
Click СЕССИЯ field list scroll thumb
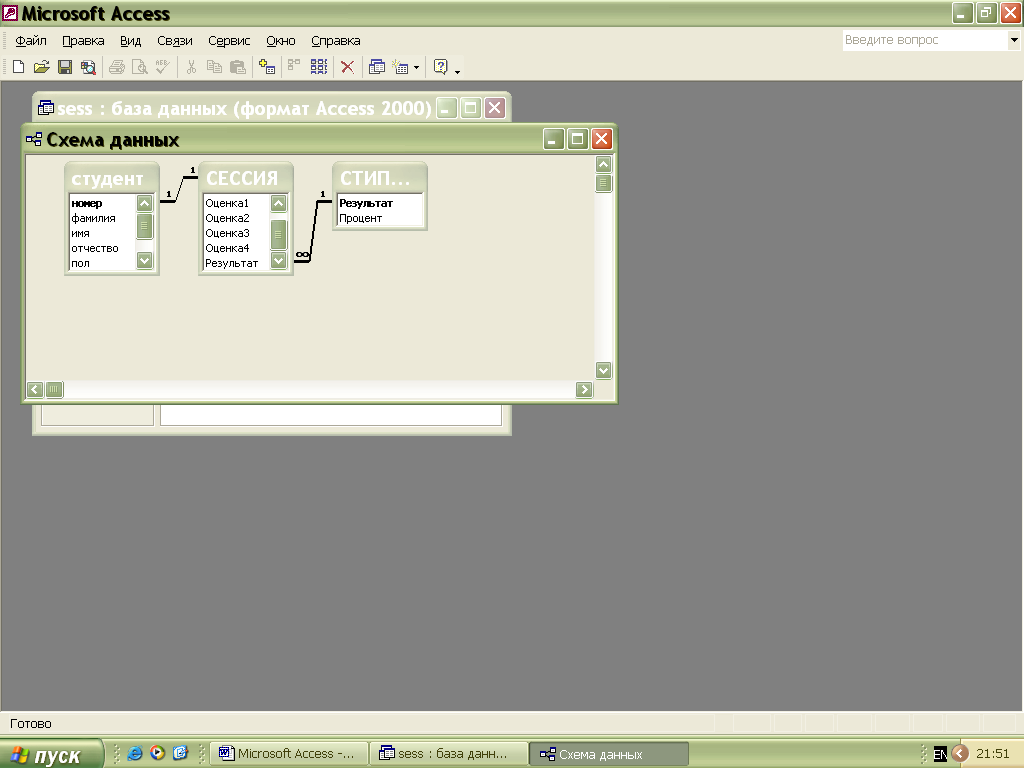pyautogui.click(x=278, y=234)
